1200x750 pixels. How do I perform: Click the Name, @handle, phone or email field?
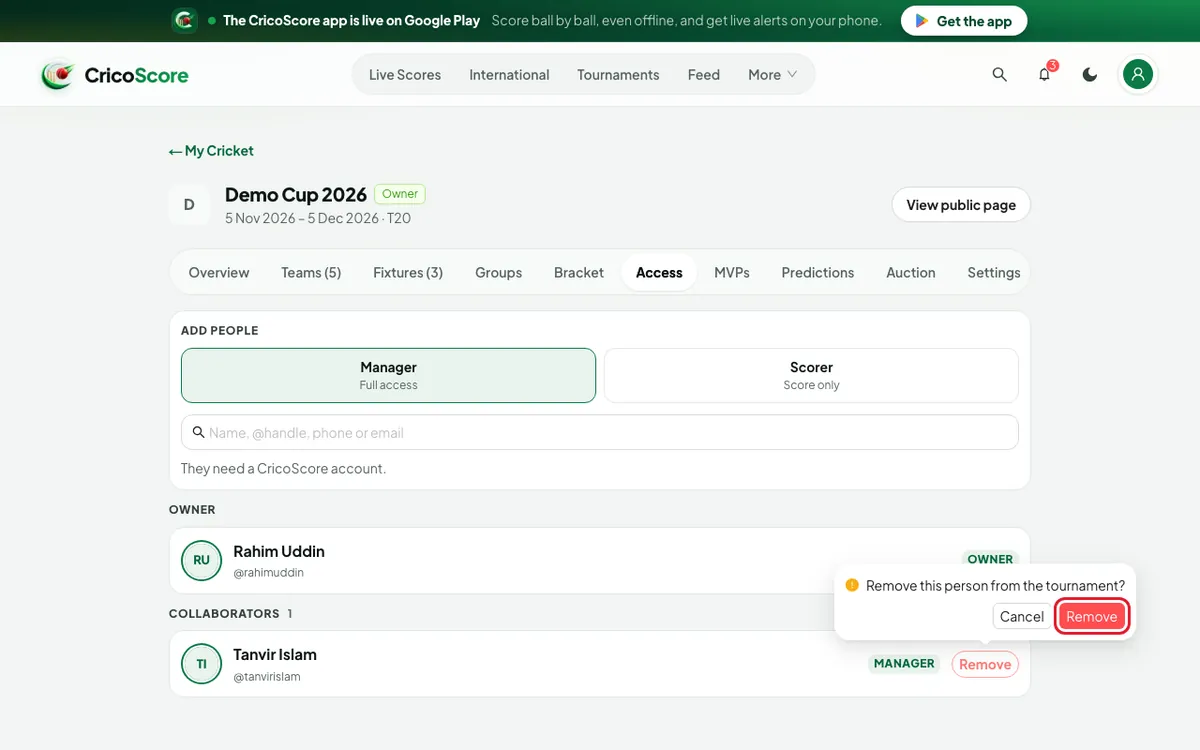pos(600,433)
